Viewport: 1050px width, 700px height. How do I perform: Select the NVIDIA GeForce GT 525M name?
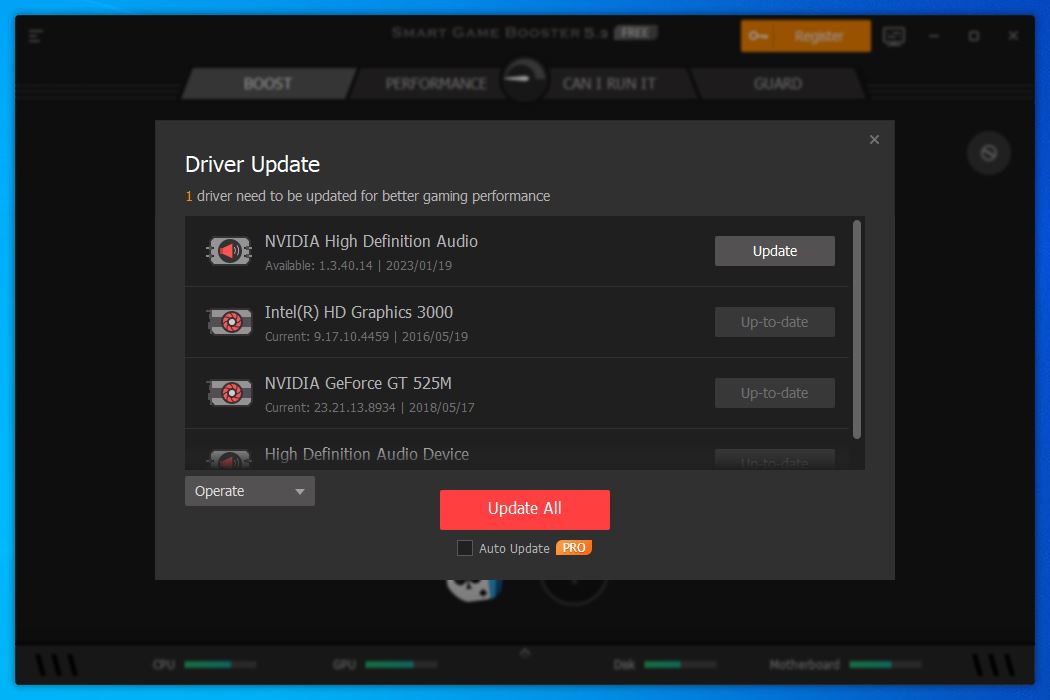[x=358, y=383]
